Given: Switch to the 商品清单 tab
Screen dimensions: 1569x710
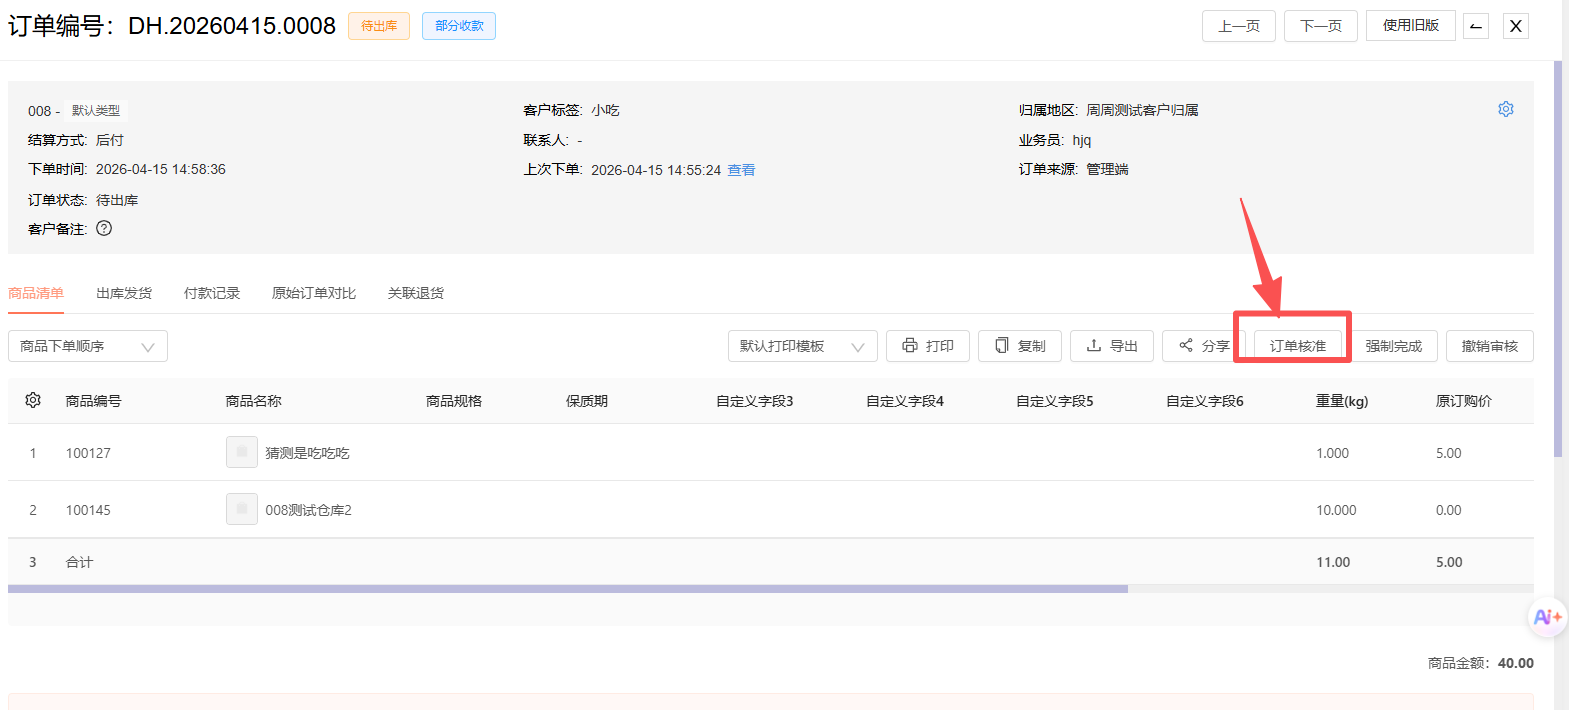Looking at the screenshot, I should click(36, 293).
